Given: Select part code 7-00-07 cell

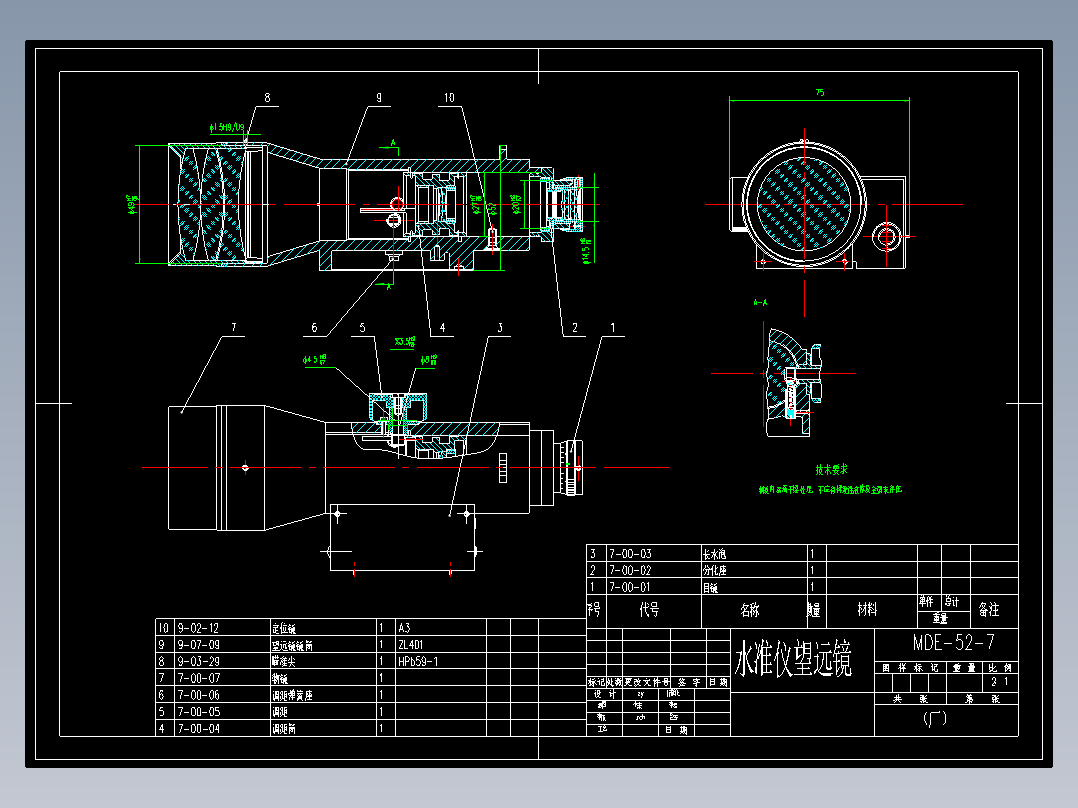Looking at the screenshot, I should tap(198, 678).
